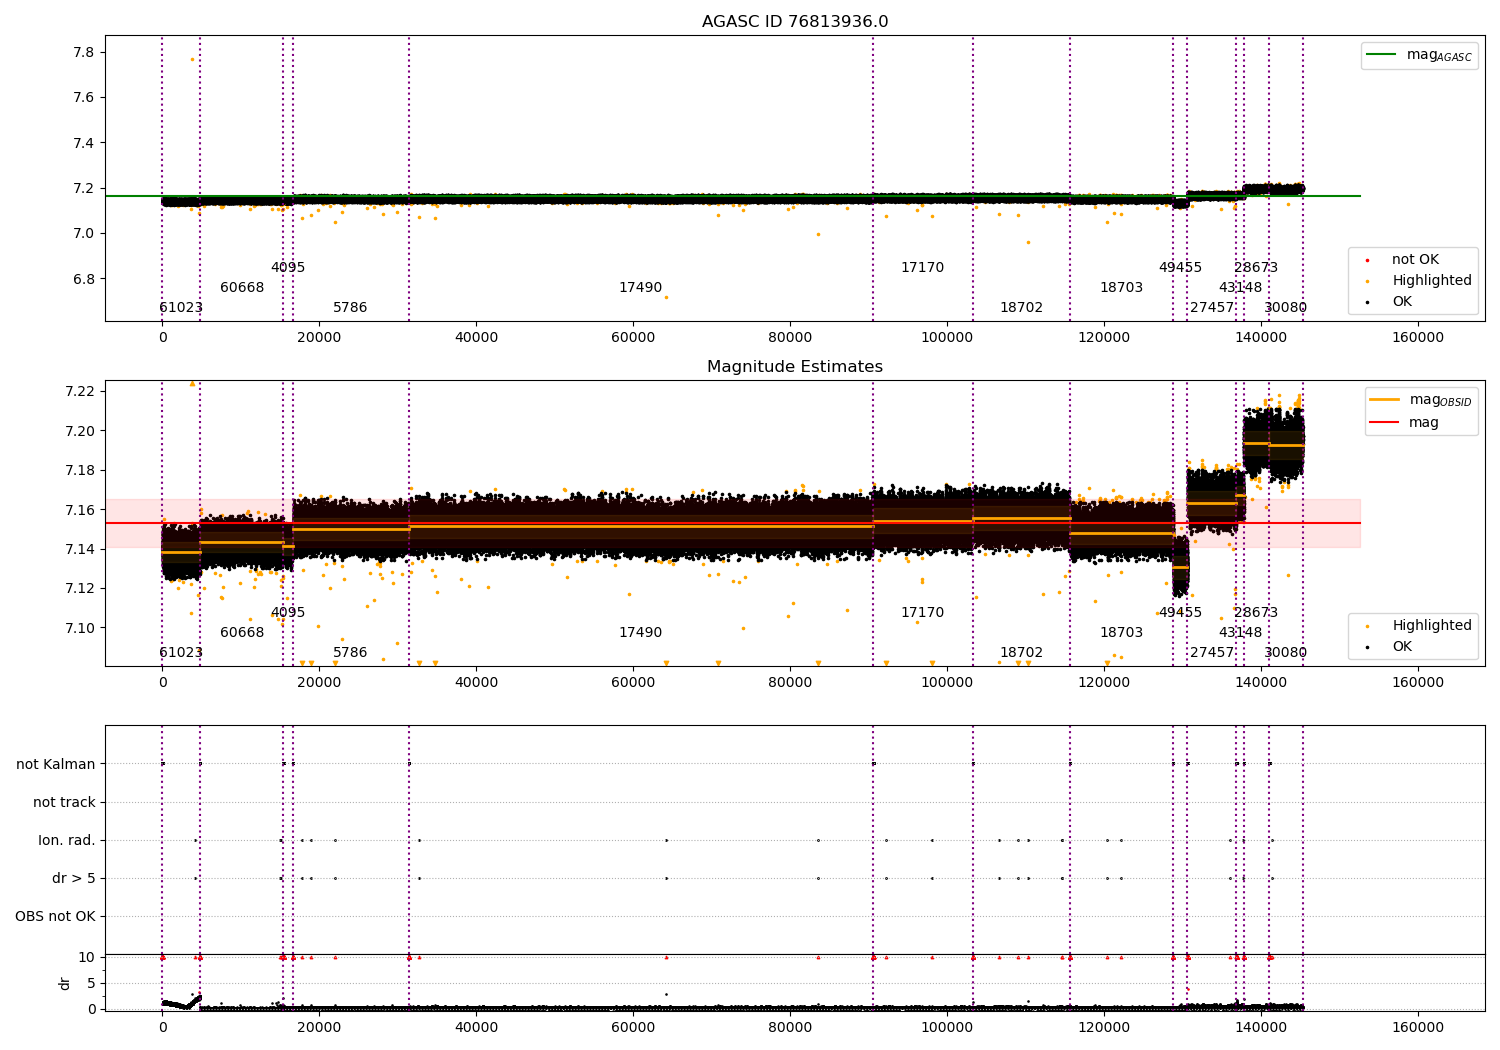This screenshot has height=1050, width=1500.
Task: Click obsid label 61023 in top plot
Action: tap(181, 308)
